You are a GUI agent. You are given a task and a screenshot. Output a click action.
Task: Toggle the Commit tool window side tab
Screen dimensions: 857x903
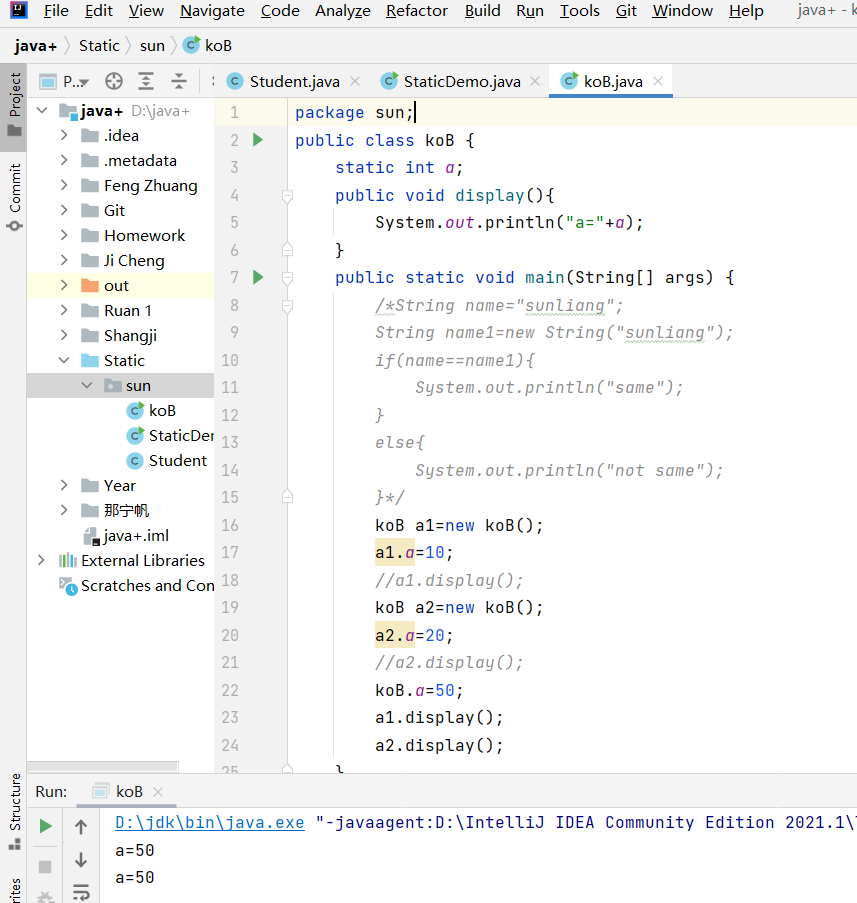(x=14, y=196)
